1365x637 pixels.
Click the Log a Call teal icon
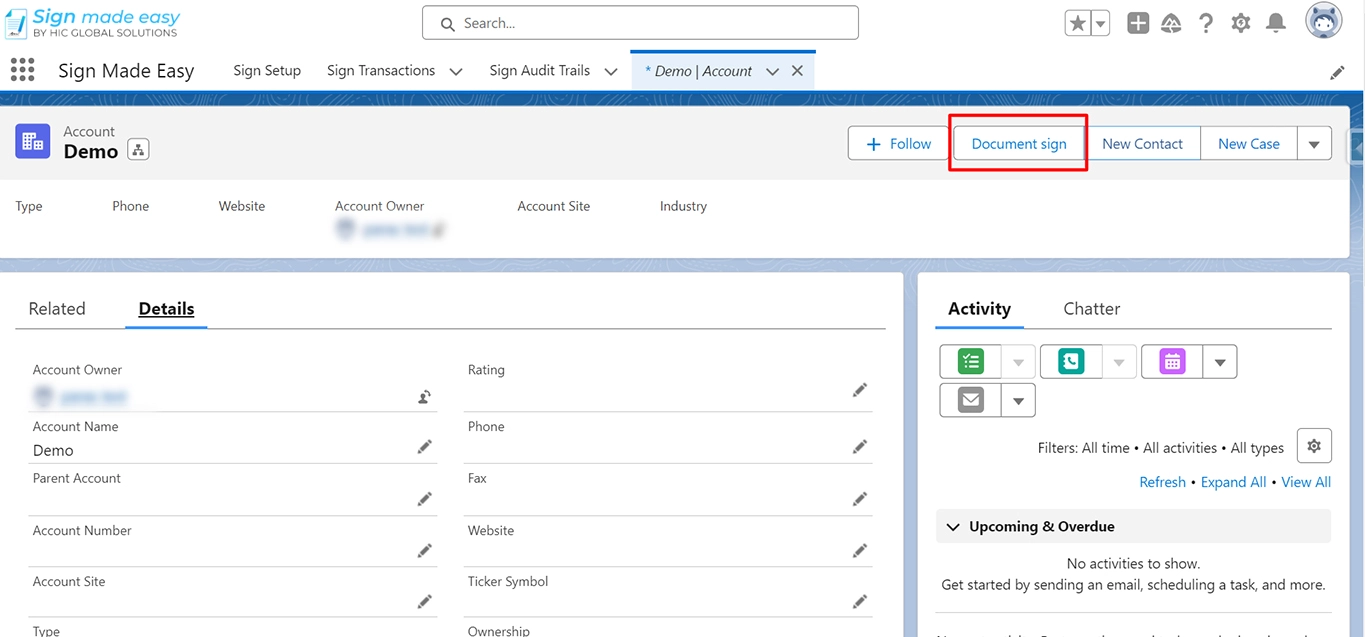[x=1071, y=361]
